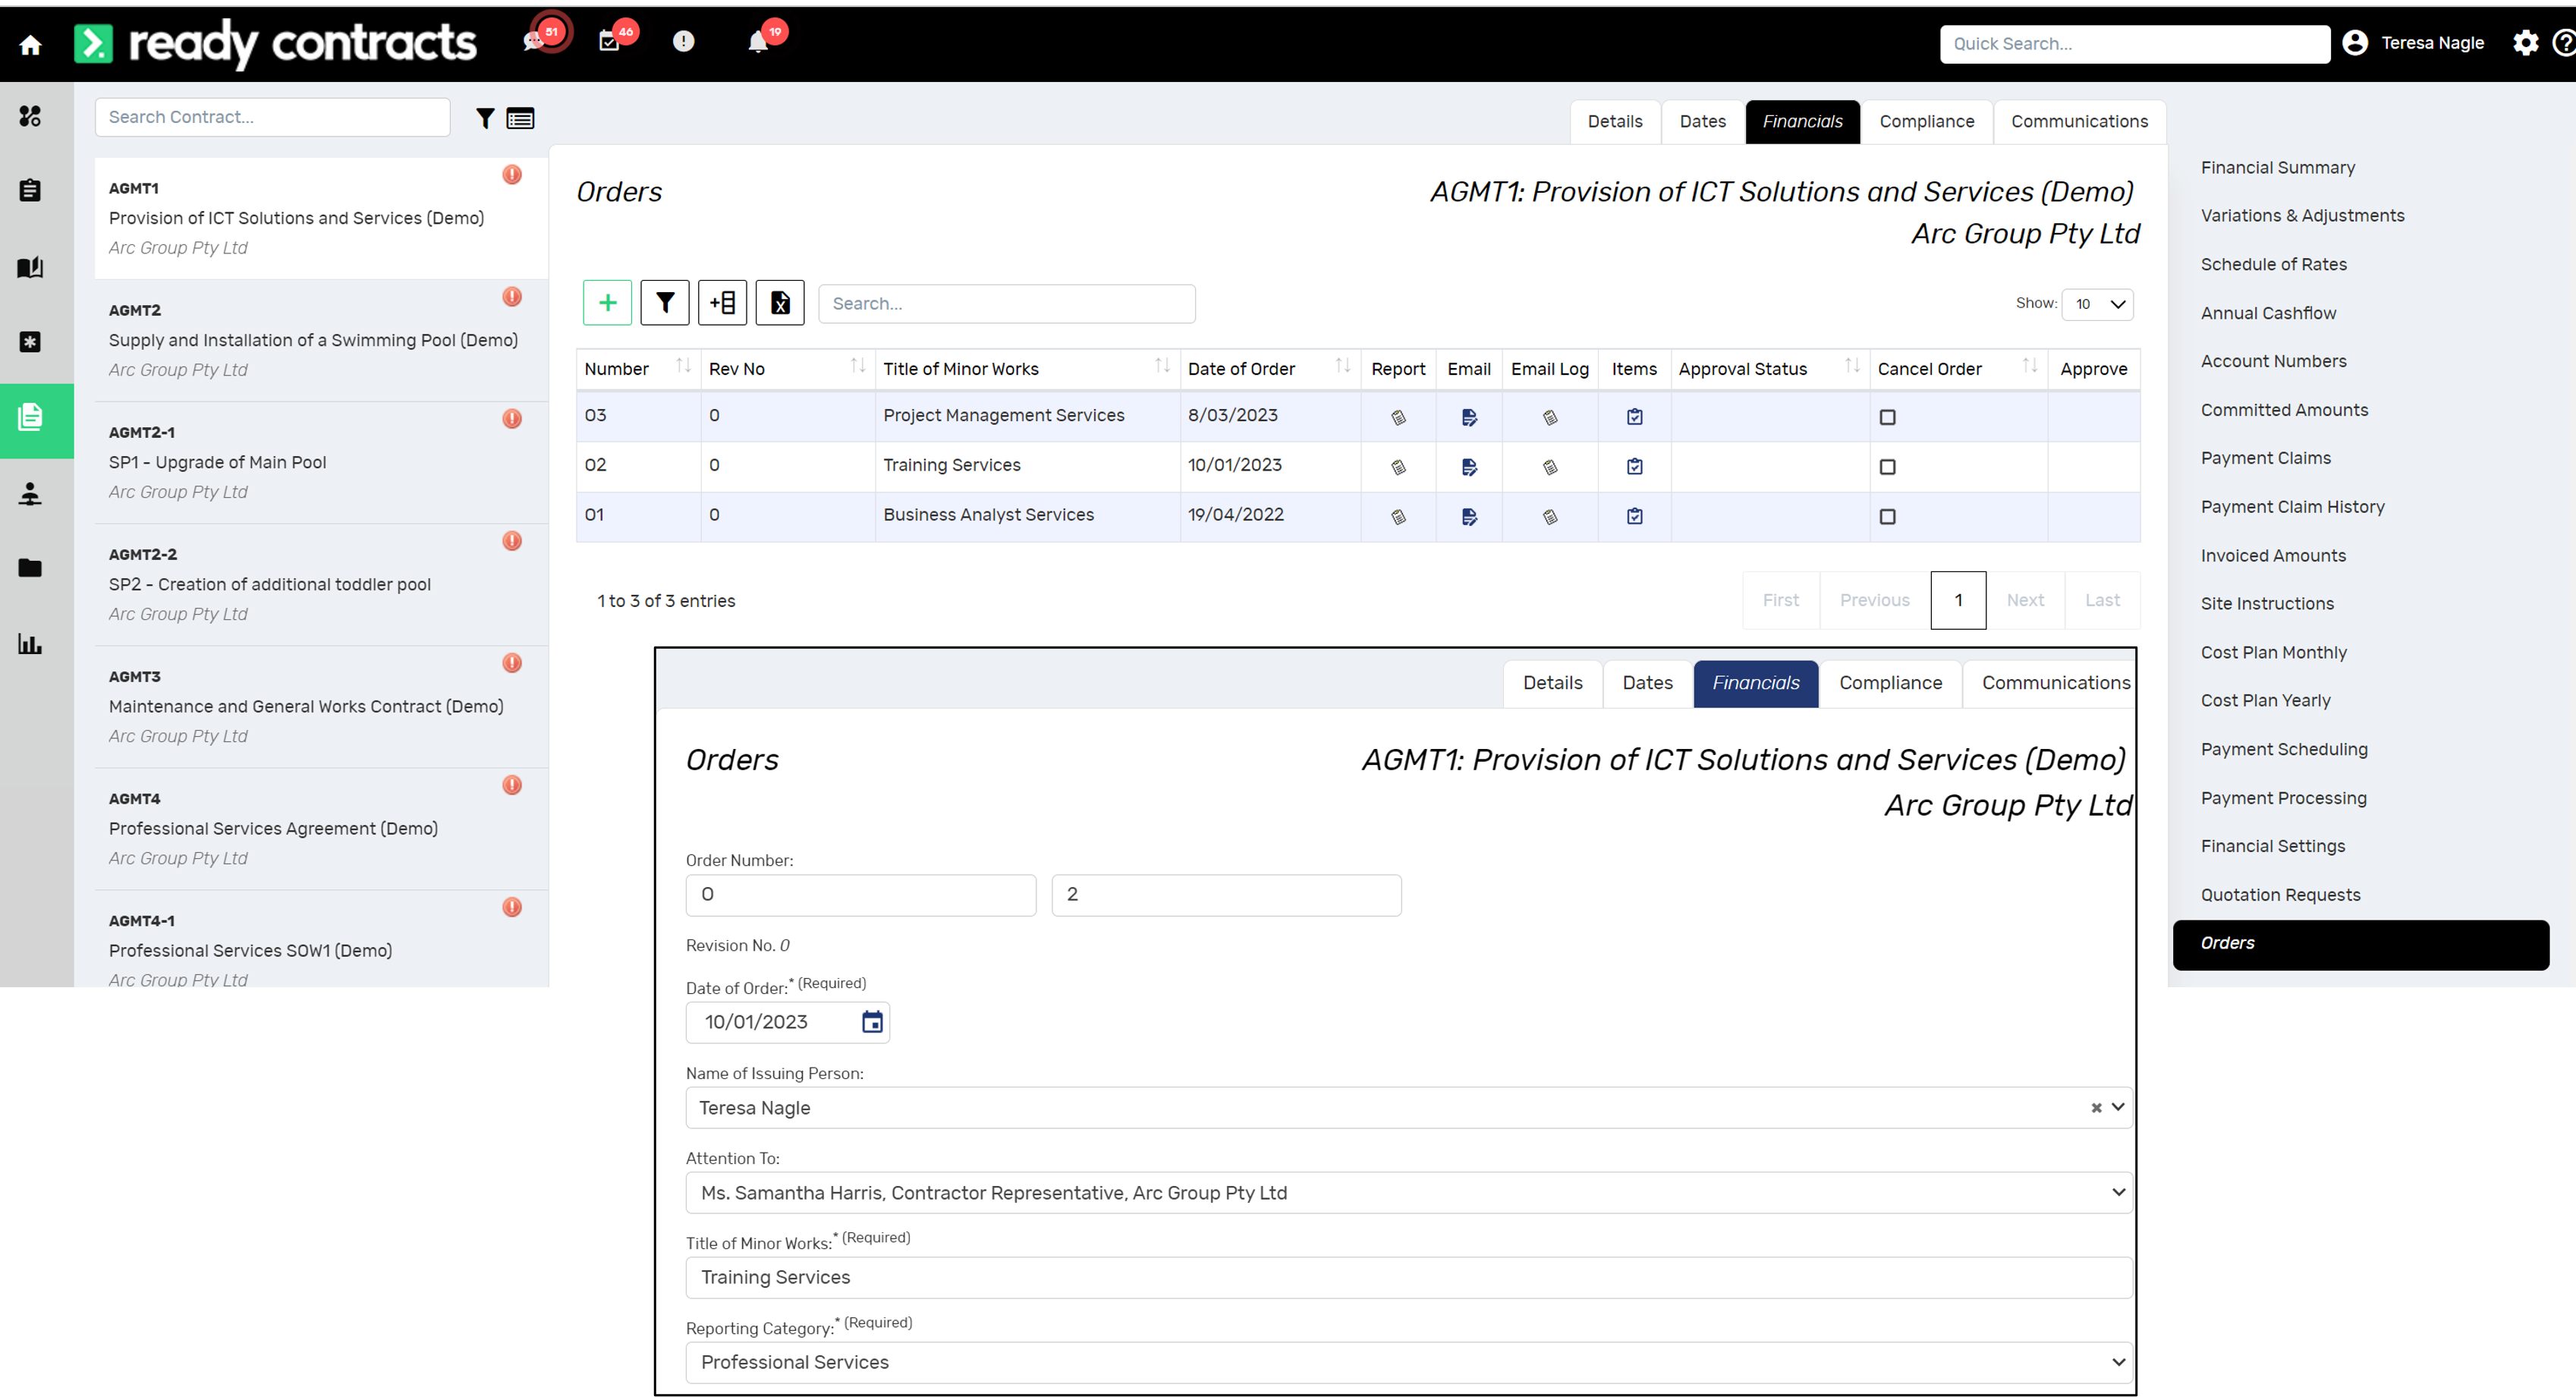Open the bell notifications icon
Viewport: 2576px width, 1397px height.
[x=758, y=42]
